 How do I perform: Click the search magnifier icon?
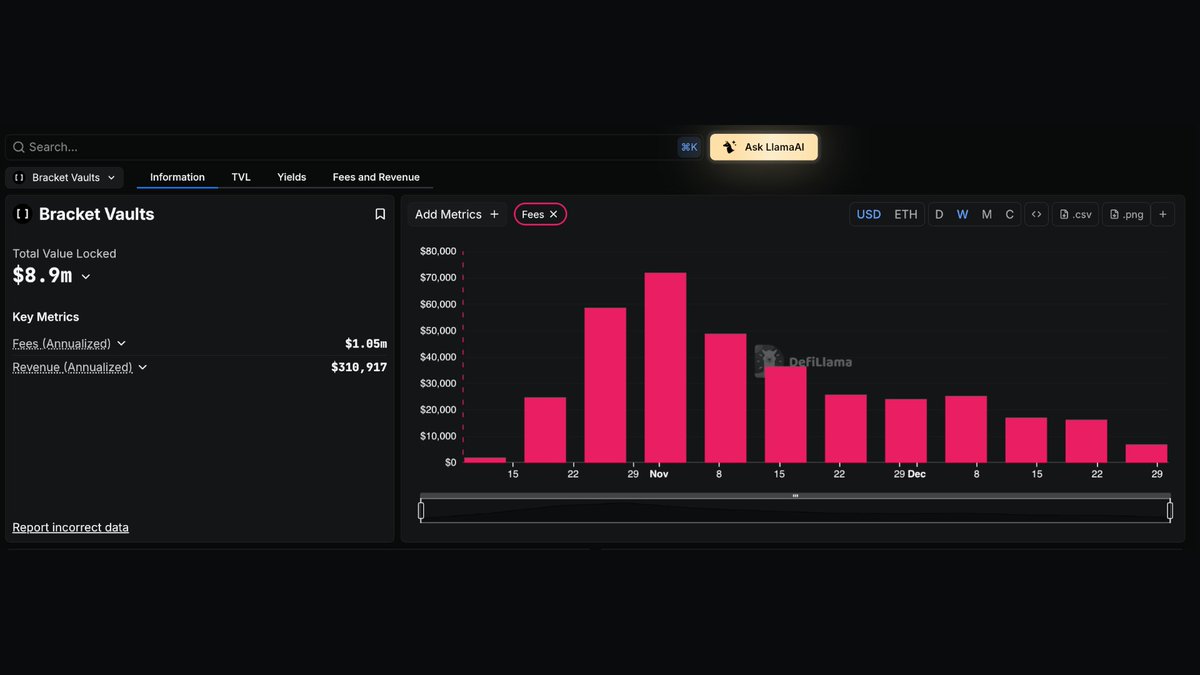pos(18,147)
